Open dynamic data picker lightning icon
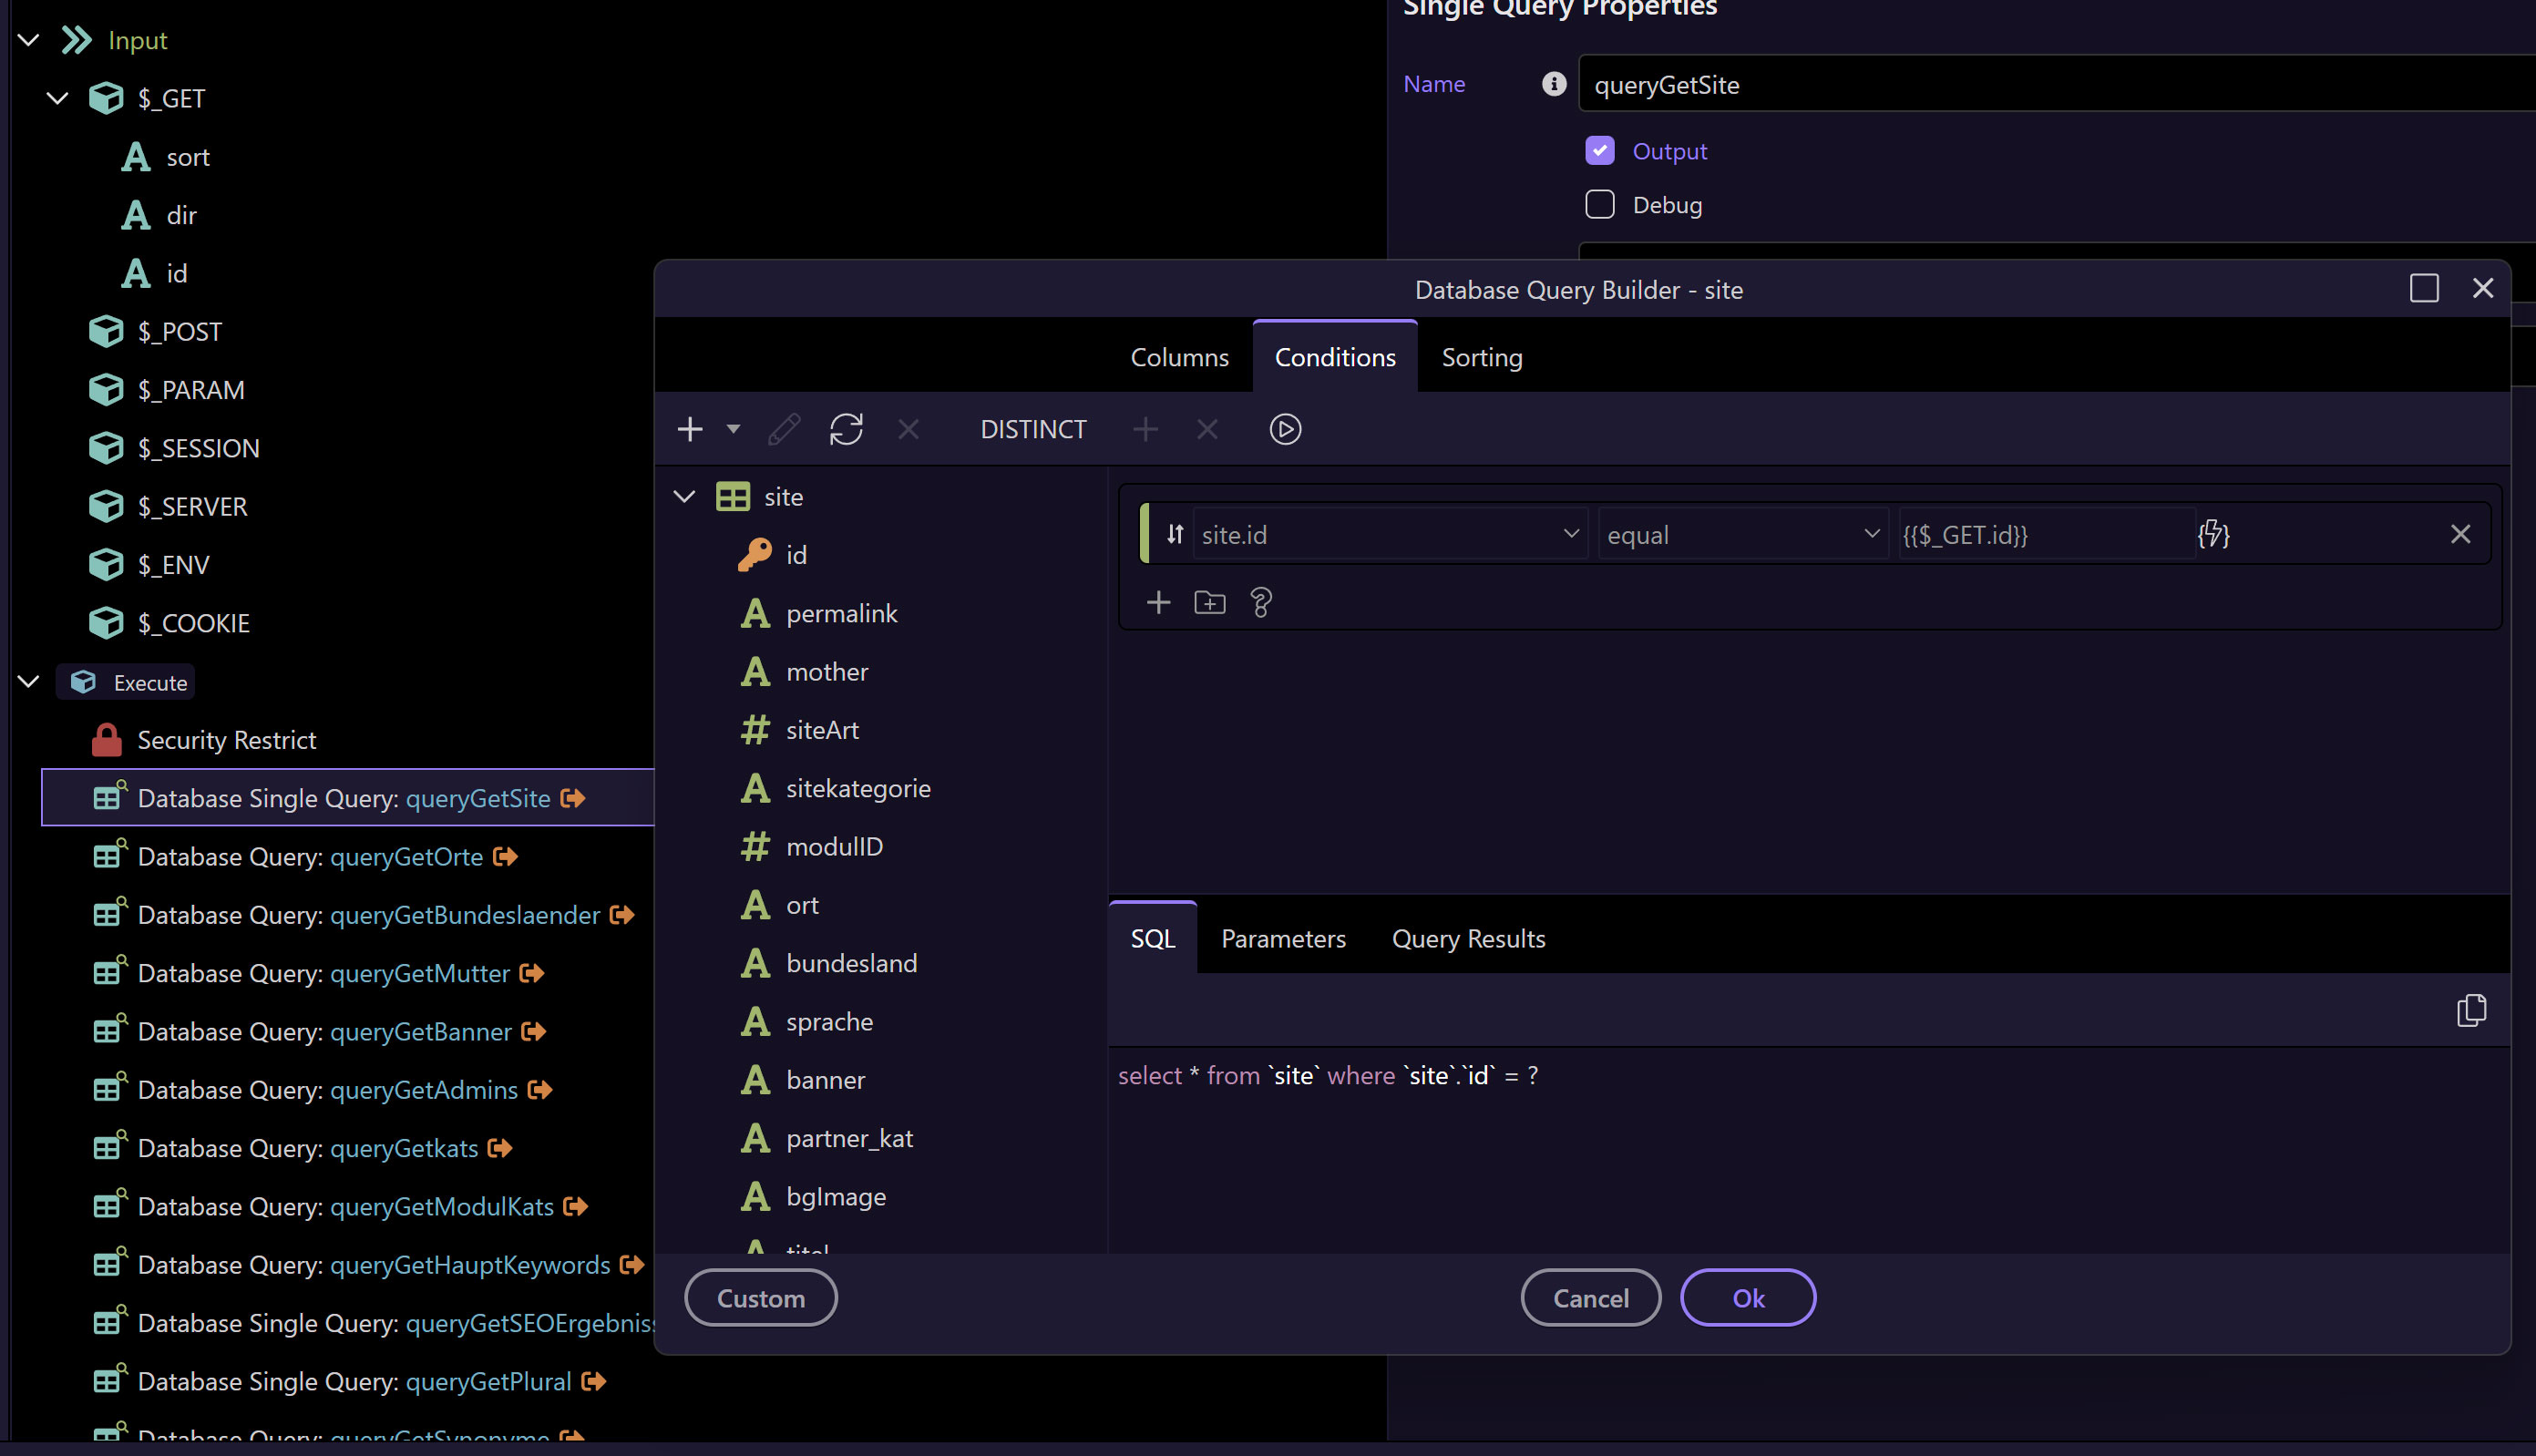2536x1456 pixels. click(2213, 535)
